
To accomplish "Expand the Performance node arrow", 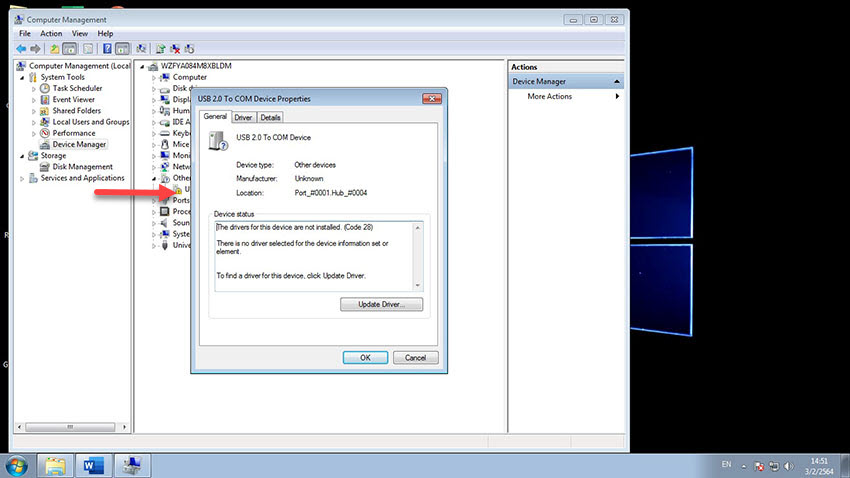I will (x=34, y=133).
